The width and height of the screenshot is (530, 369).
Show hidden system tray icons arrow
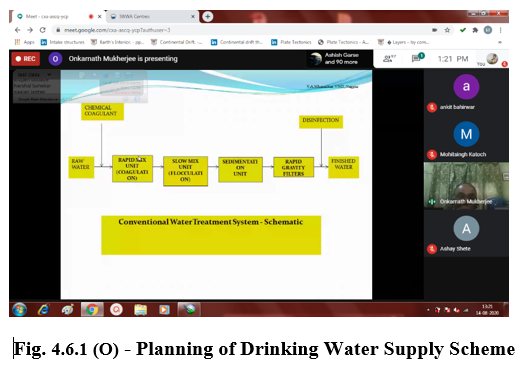(x=428, y=310)
